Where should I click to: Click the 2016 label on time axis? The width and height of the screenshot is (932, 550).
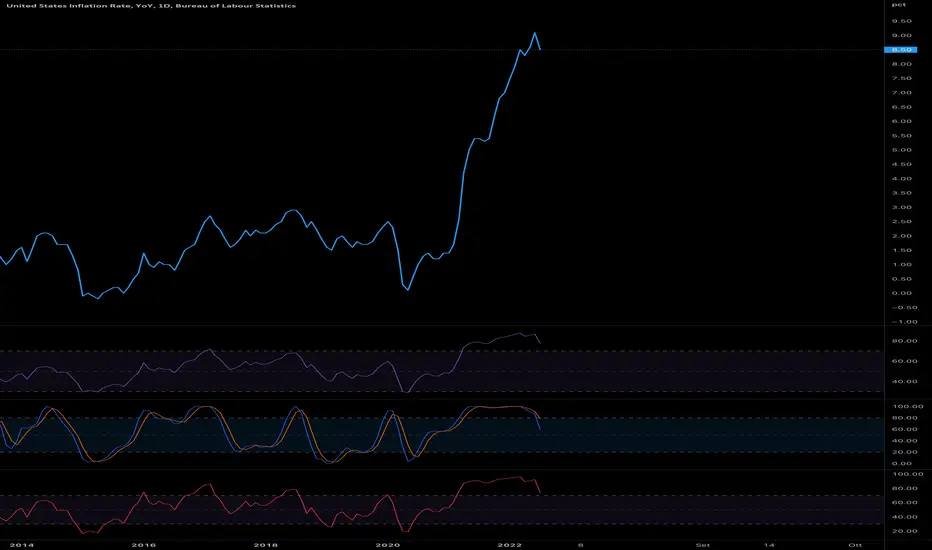point(143,545)
